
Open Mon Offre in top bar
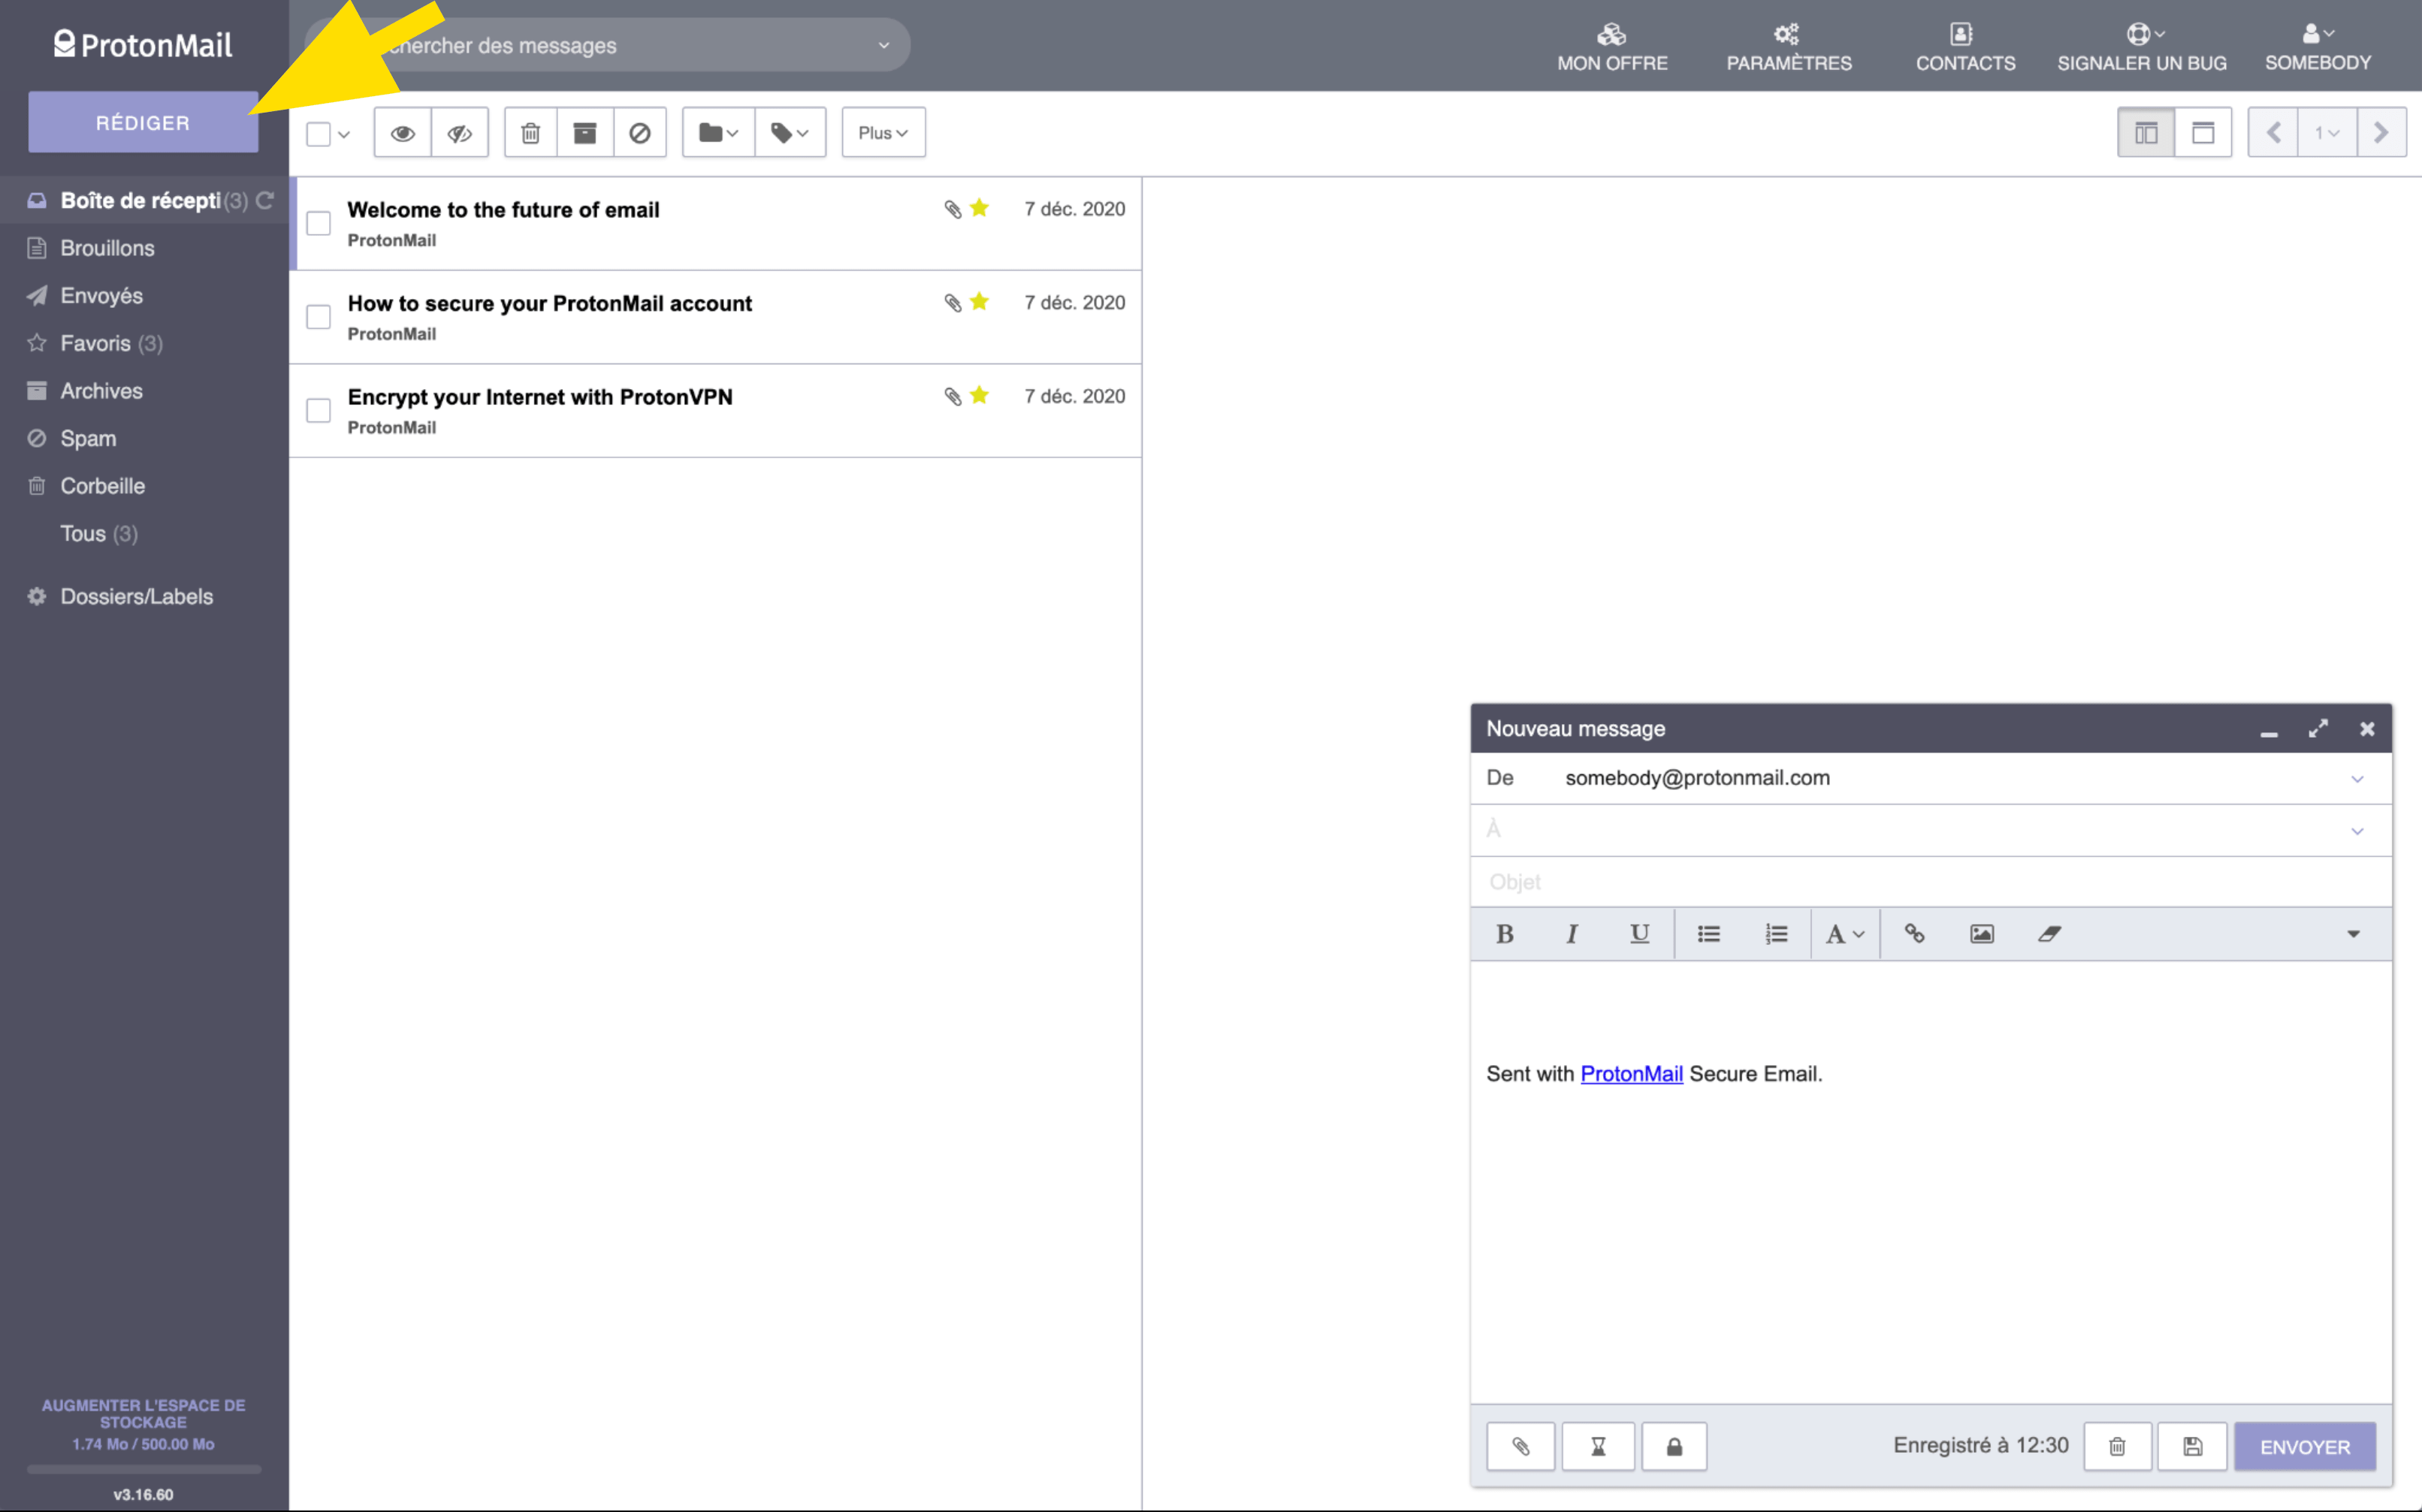point(1612,47)
